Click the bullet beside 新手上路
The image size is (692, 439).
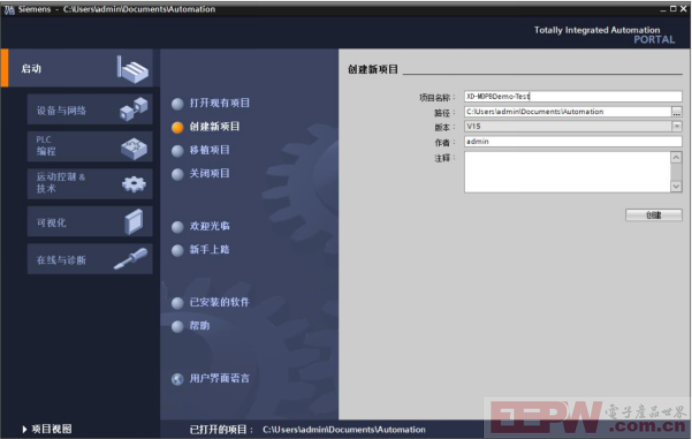coord(177,250)
